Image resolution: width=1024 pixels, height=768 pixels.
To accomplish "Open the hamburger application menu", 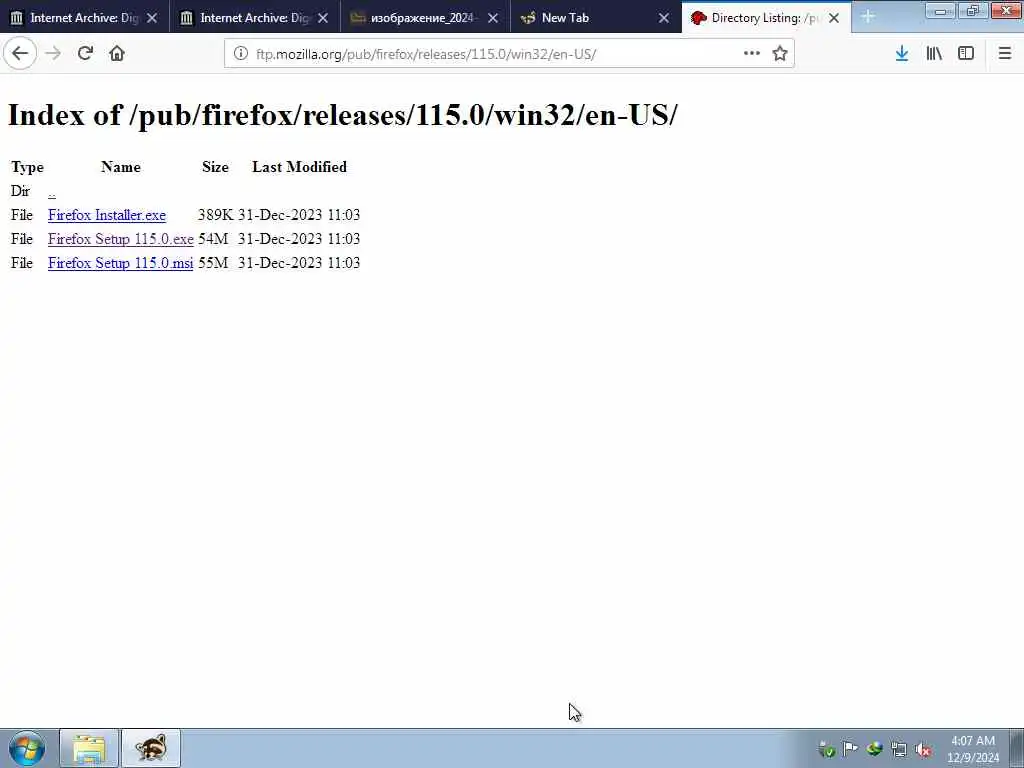I will [x=1004, y=54].
